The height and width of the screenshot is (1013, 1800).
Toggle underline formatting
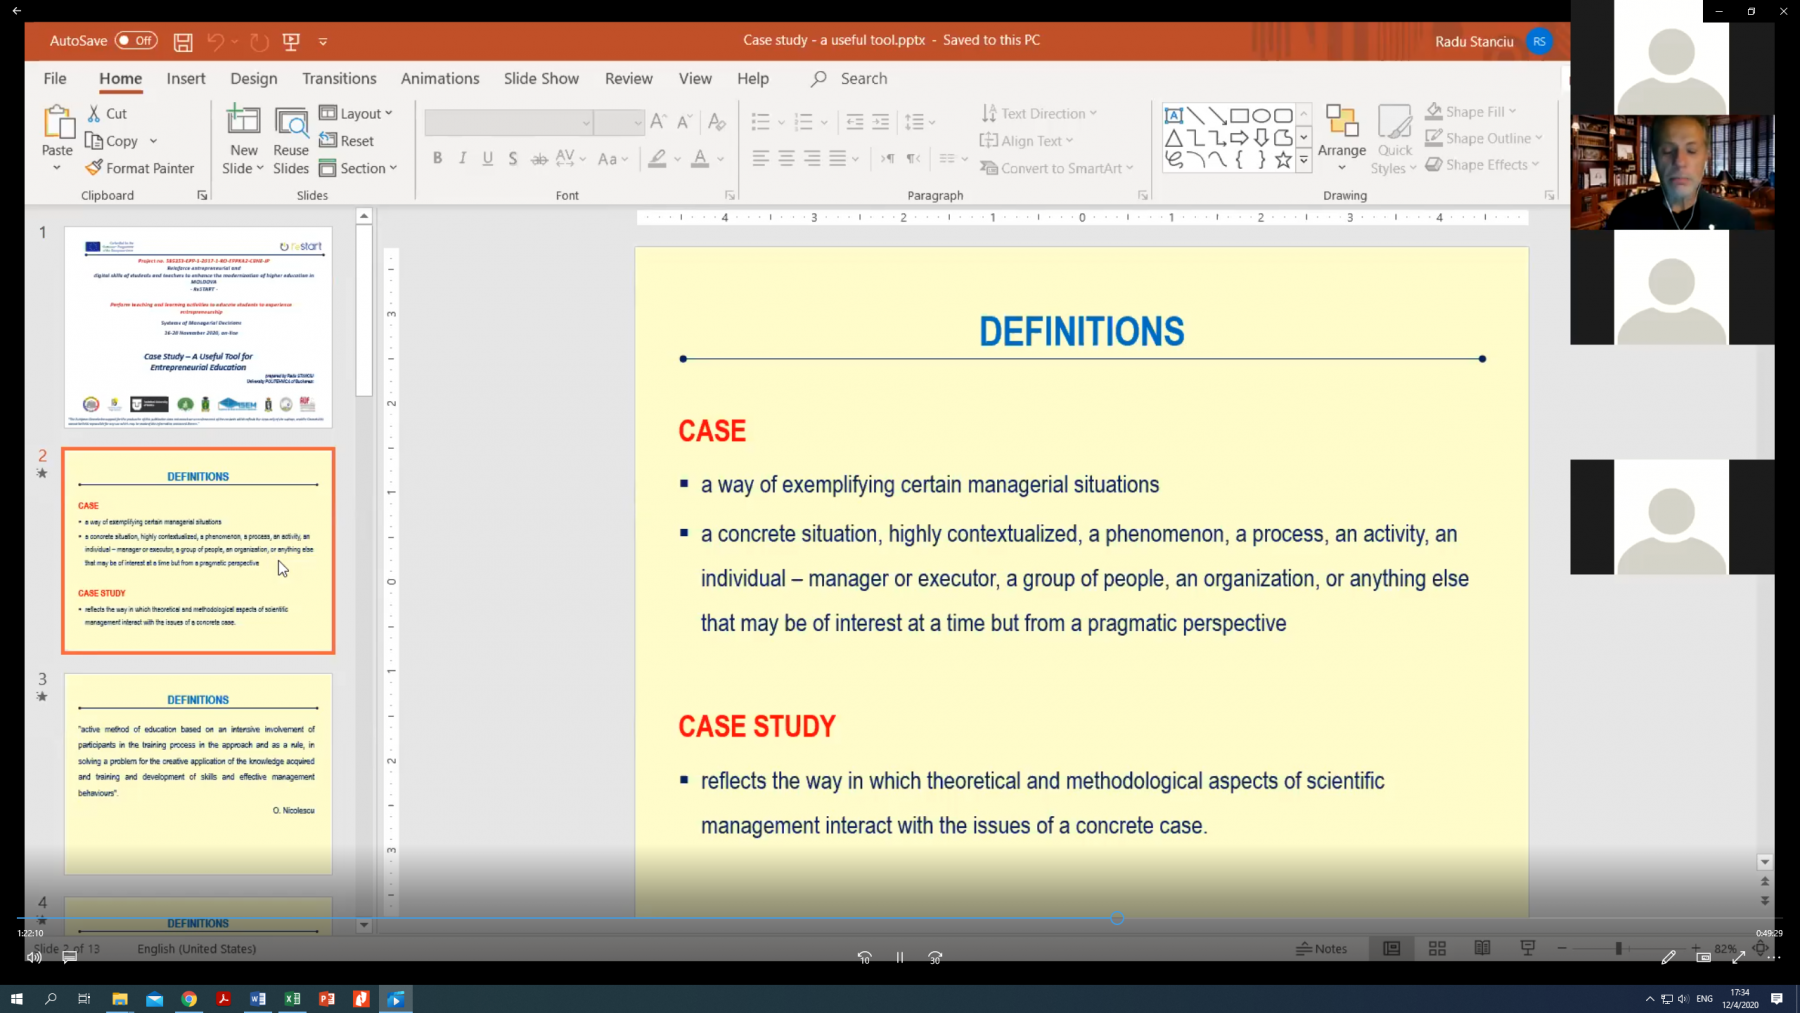pyautogui.click(x=488, y=158)
